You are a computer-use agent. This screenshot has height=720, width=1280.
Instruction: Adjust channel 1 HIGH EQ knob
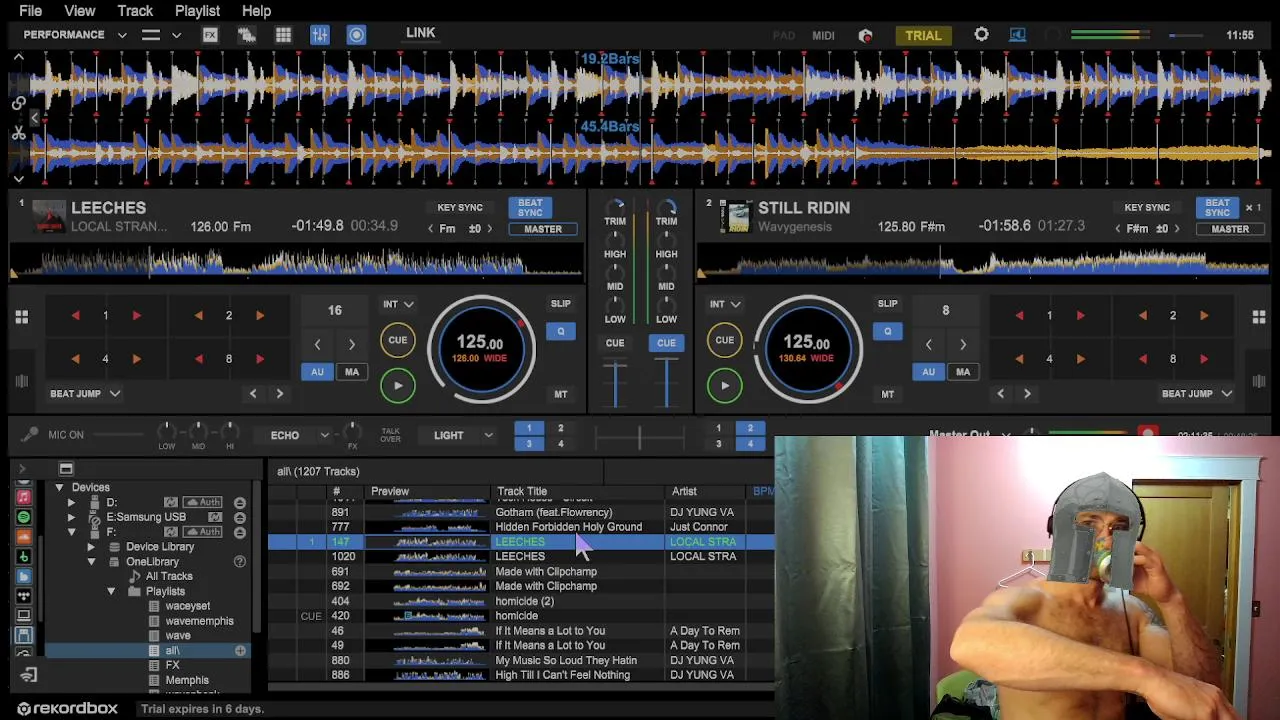pyautogui.click(x=615, y=239)
